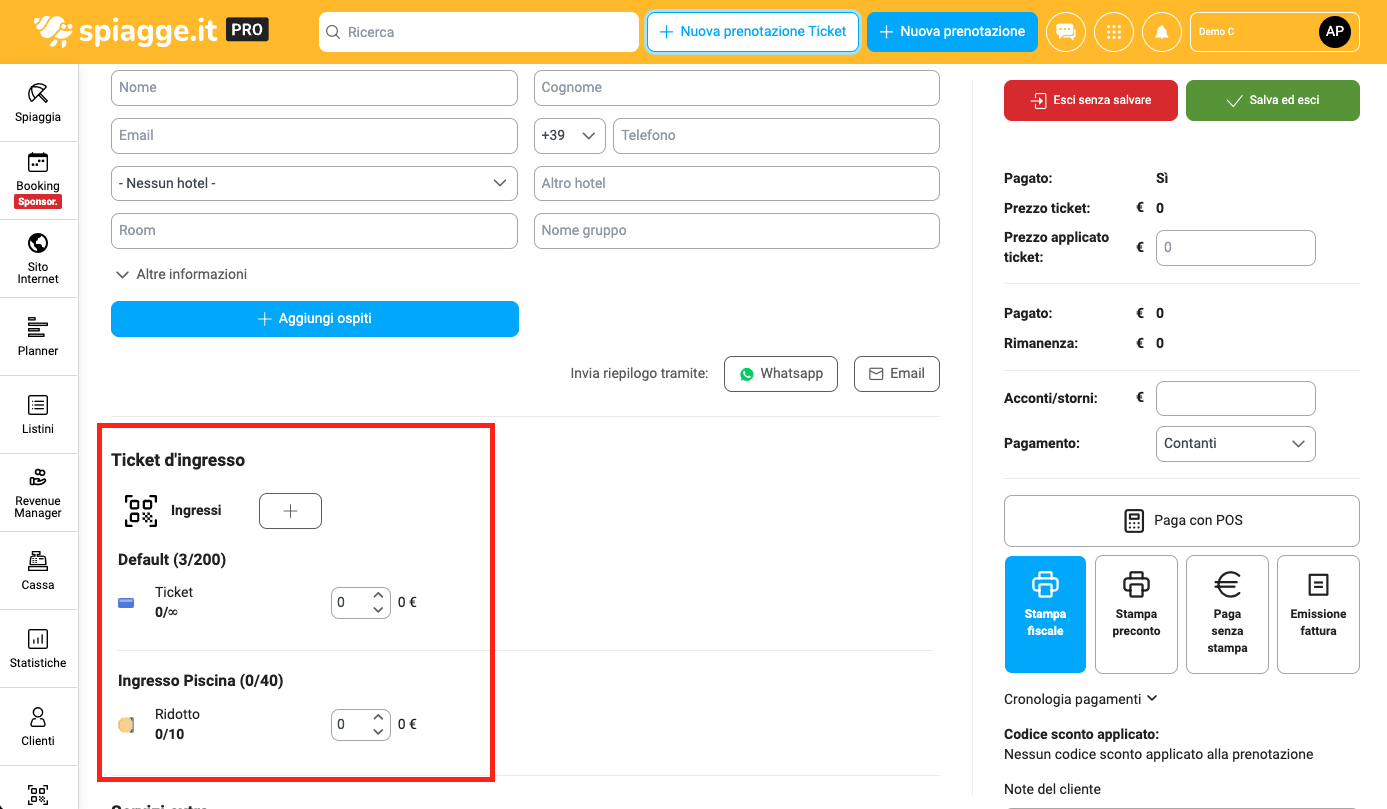
Task: Open the chat messages icon in header
Action: tap(1066, 32)
